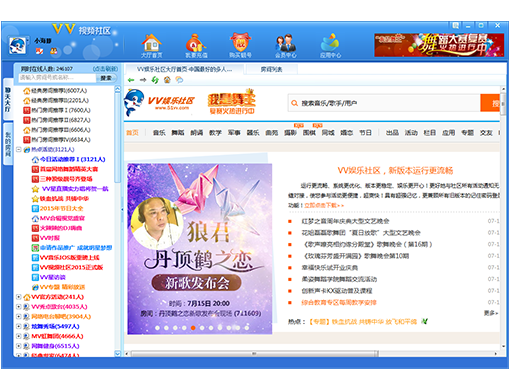Screen dimensions: 510x390
Task: Open the 今日活动推荐 I (3121人) room item
Action: [72, 159]
